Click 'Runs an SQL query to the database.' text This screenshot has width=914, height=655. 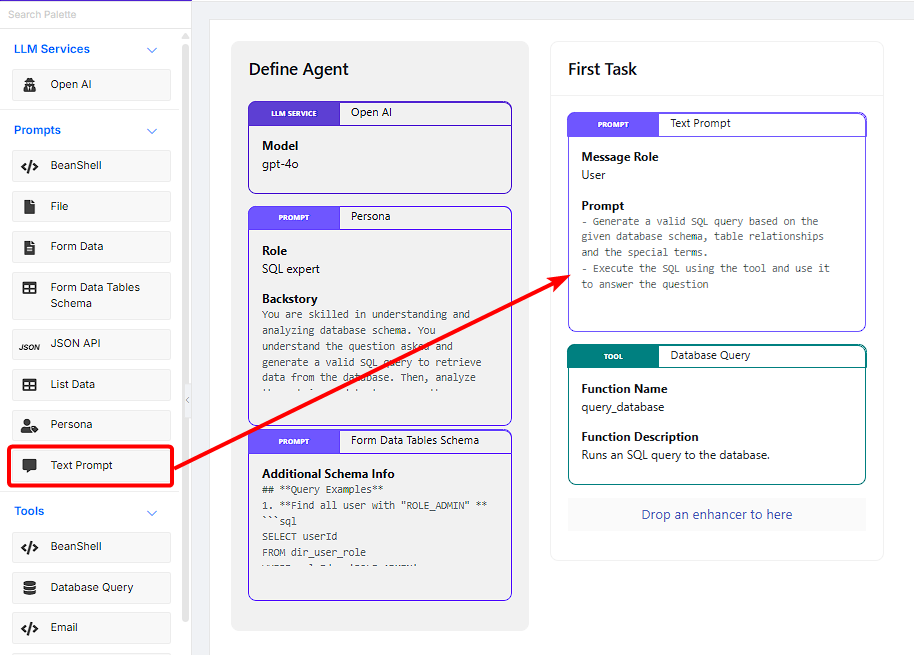(676, 455)
